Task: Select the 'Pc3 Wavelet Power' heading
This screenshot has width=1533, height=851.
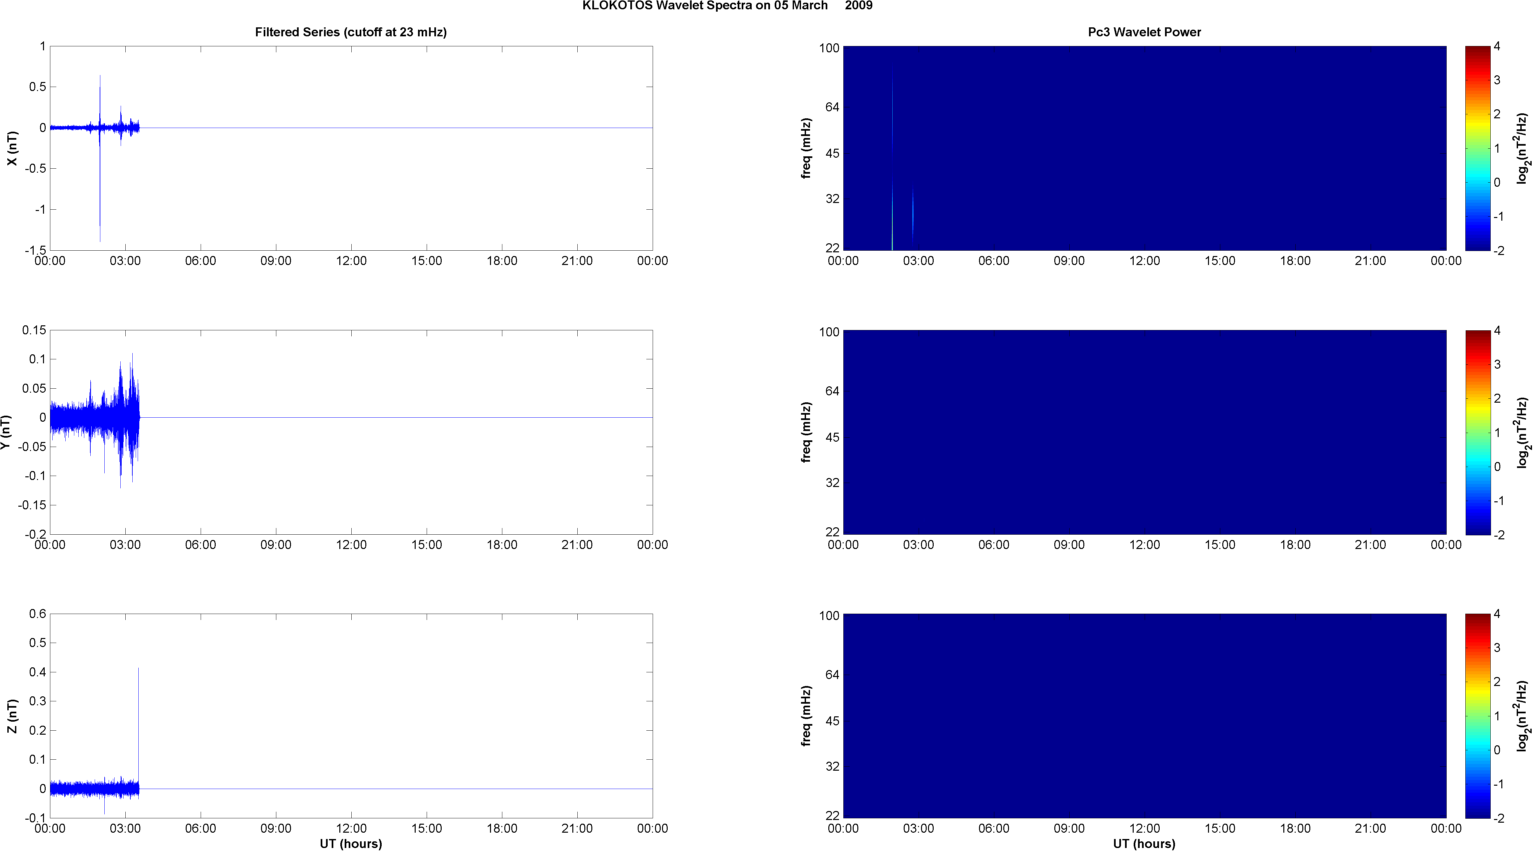Action: (1144, 32)
